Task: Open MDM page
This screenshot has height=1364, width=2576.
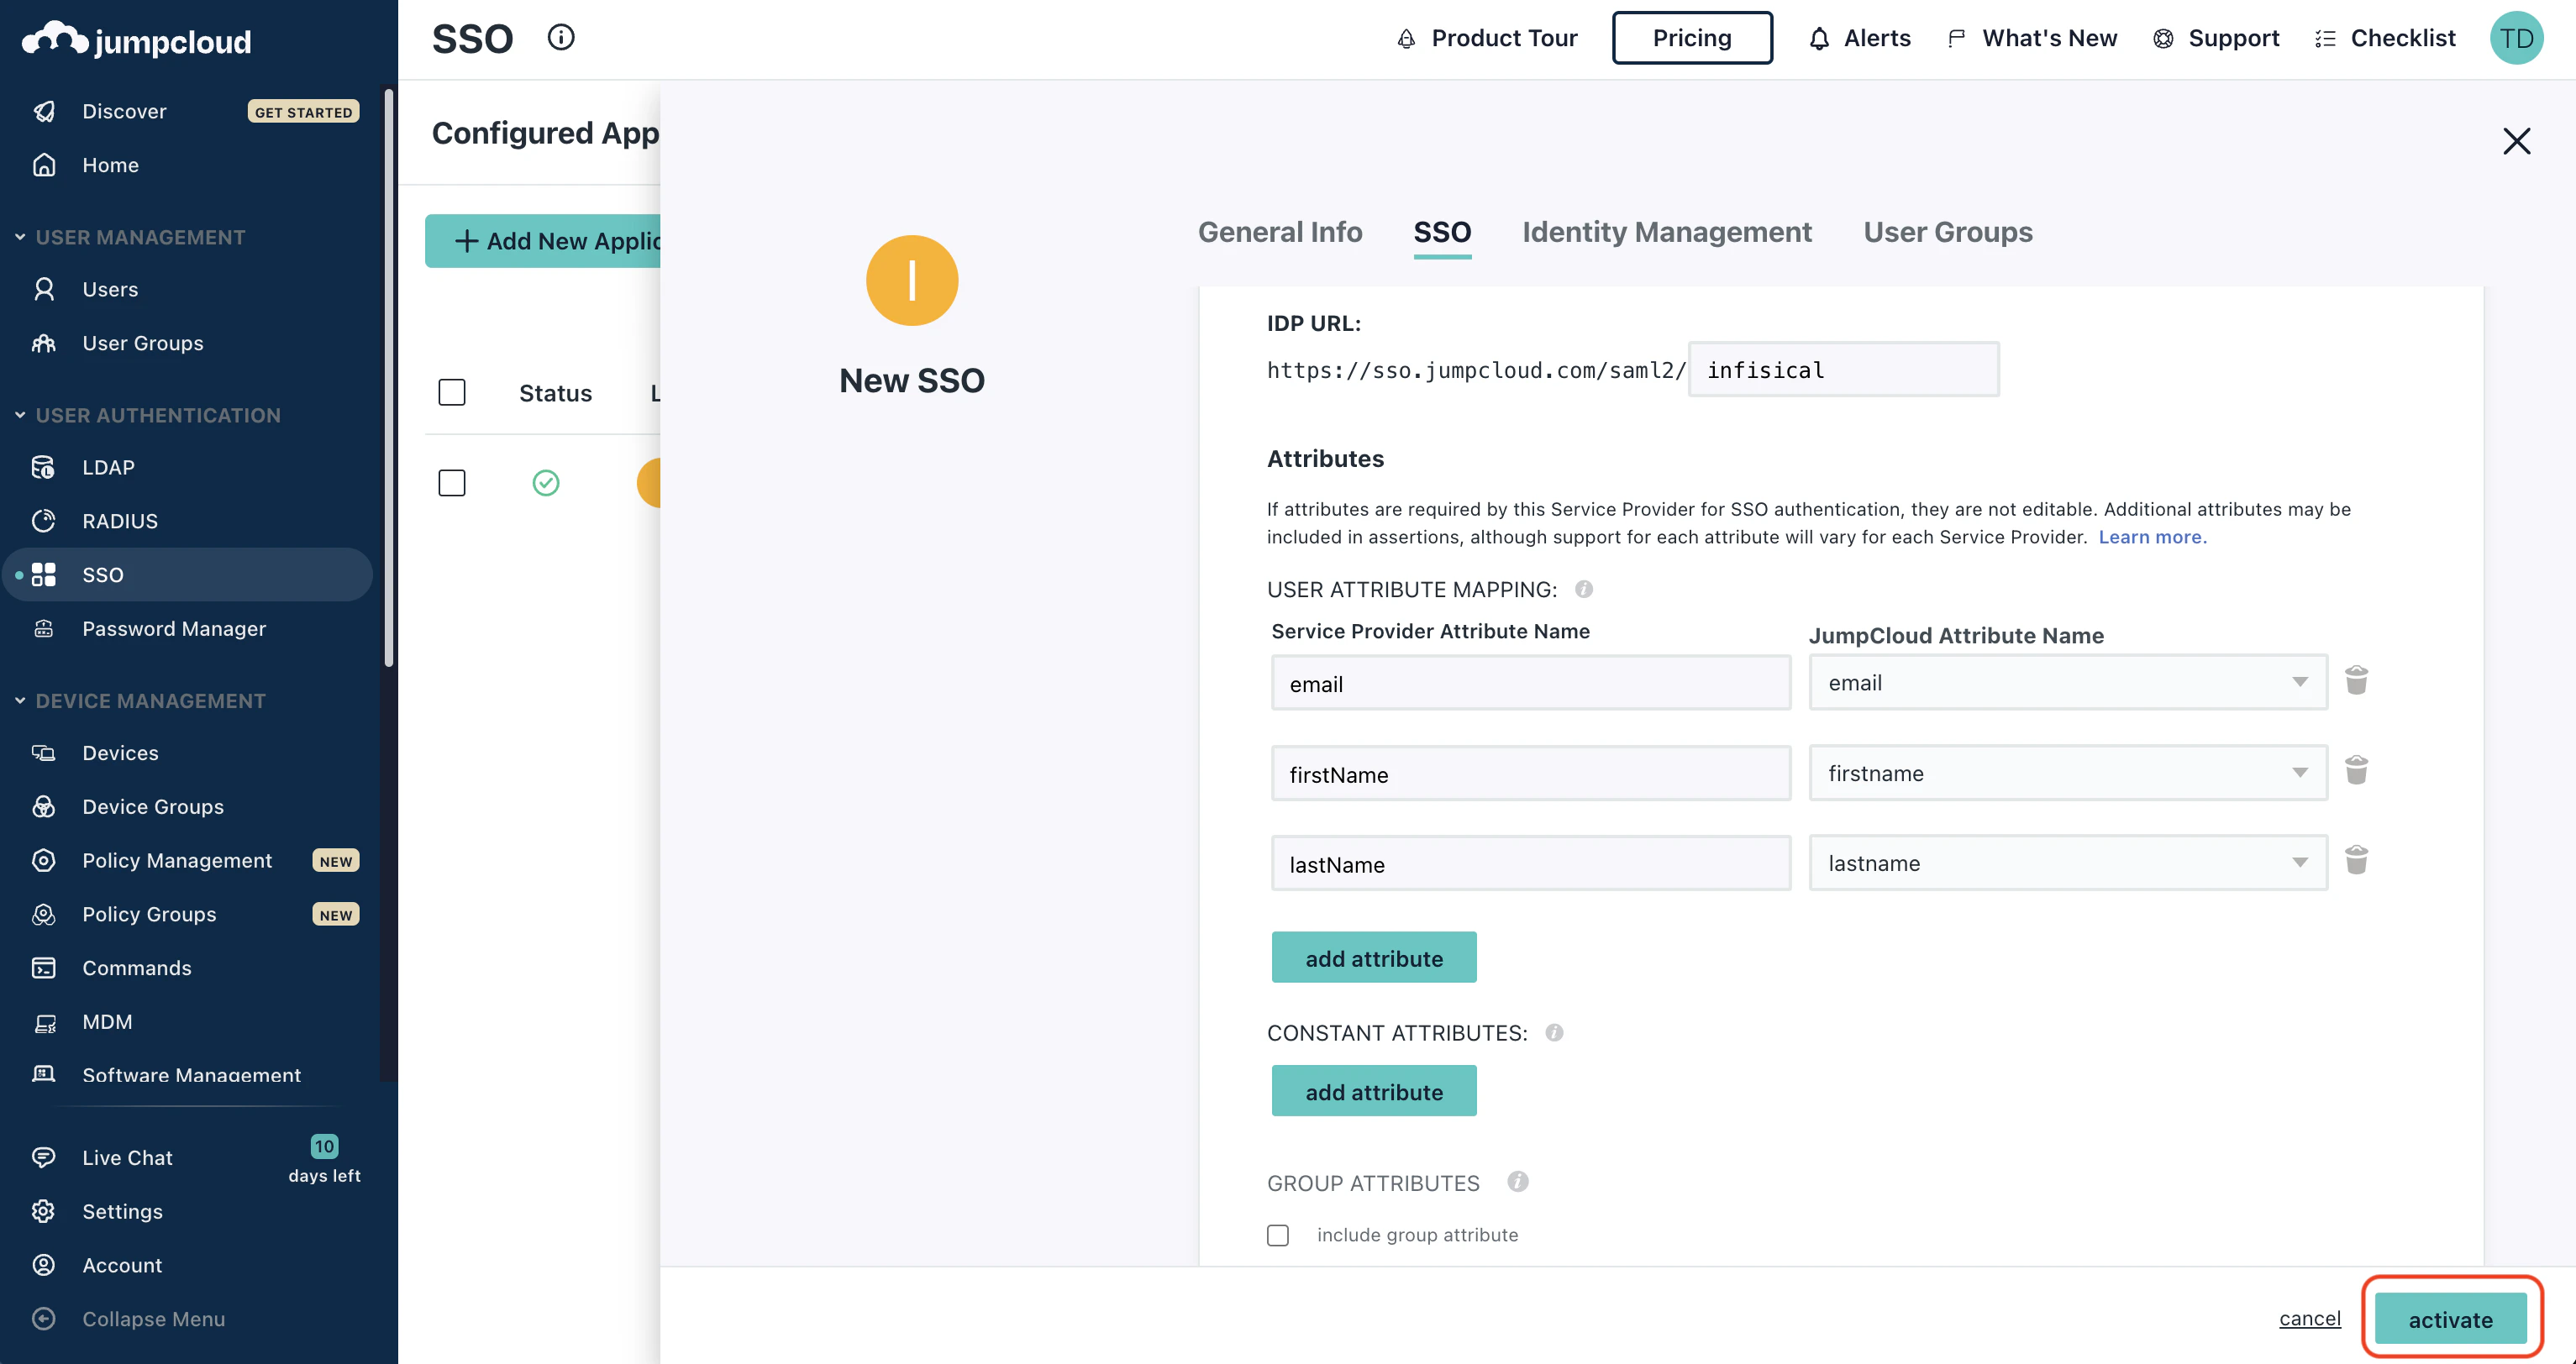Action: coord(107,1022)
